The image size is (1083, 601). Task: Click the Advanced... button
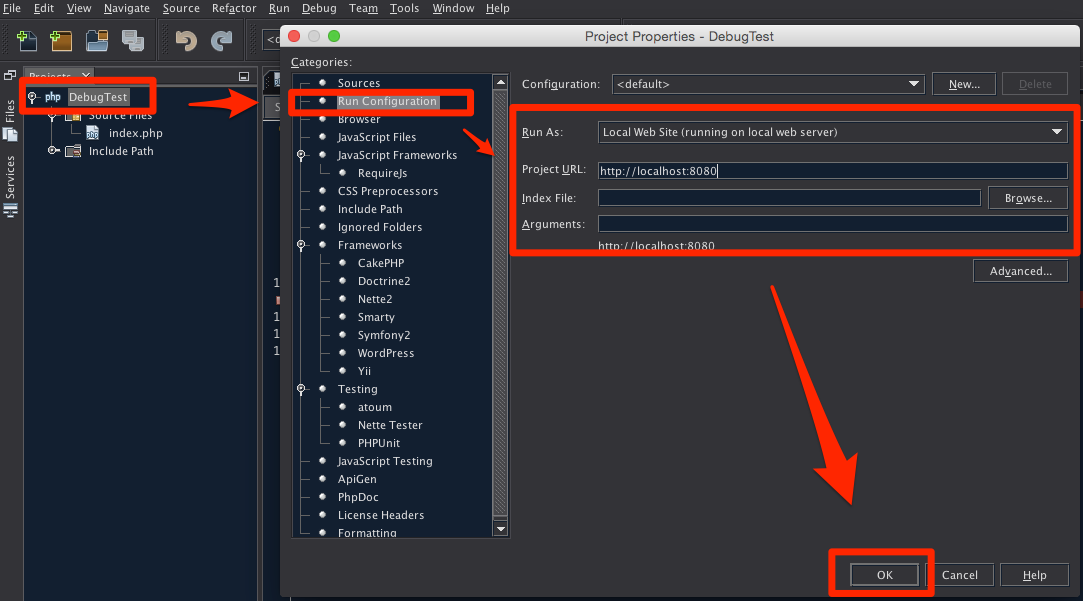coord(1020,271)
